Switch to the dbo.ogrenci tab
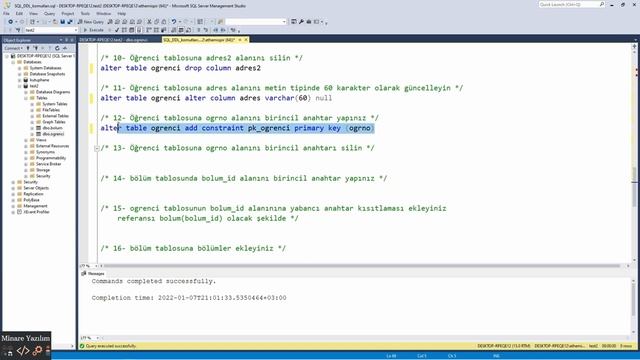 point(114,40)
